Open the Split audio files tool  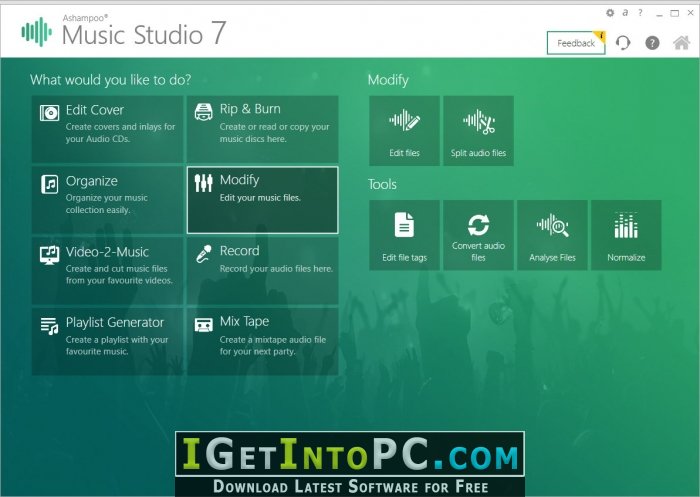[478, 130]
